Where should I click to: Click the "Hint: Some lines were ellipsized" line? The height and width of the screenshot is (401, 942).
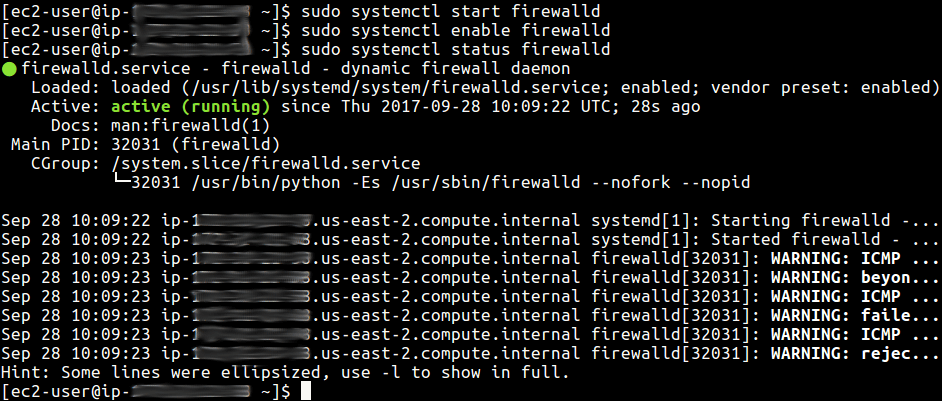point(285,373)
